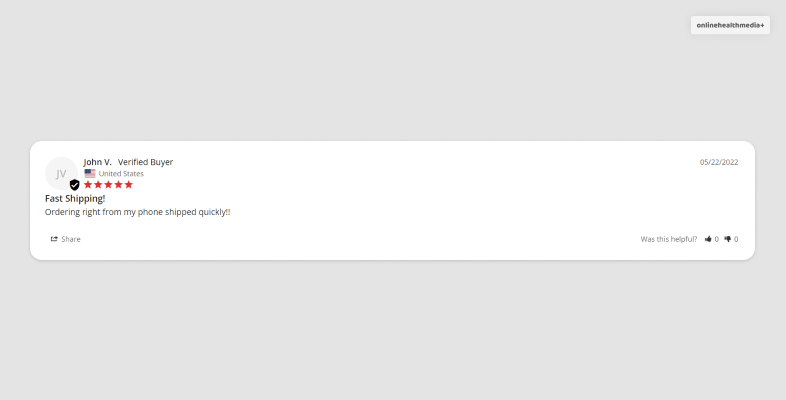
Task: Click reviewer name John V.
Action: (x=97, y=162)
